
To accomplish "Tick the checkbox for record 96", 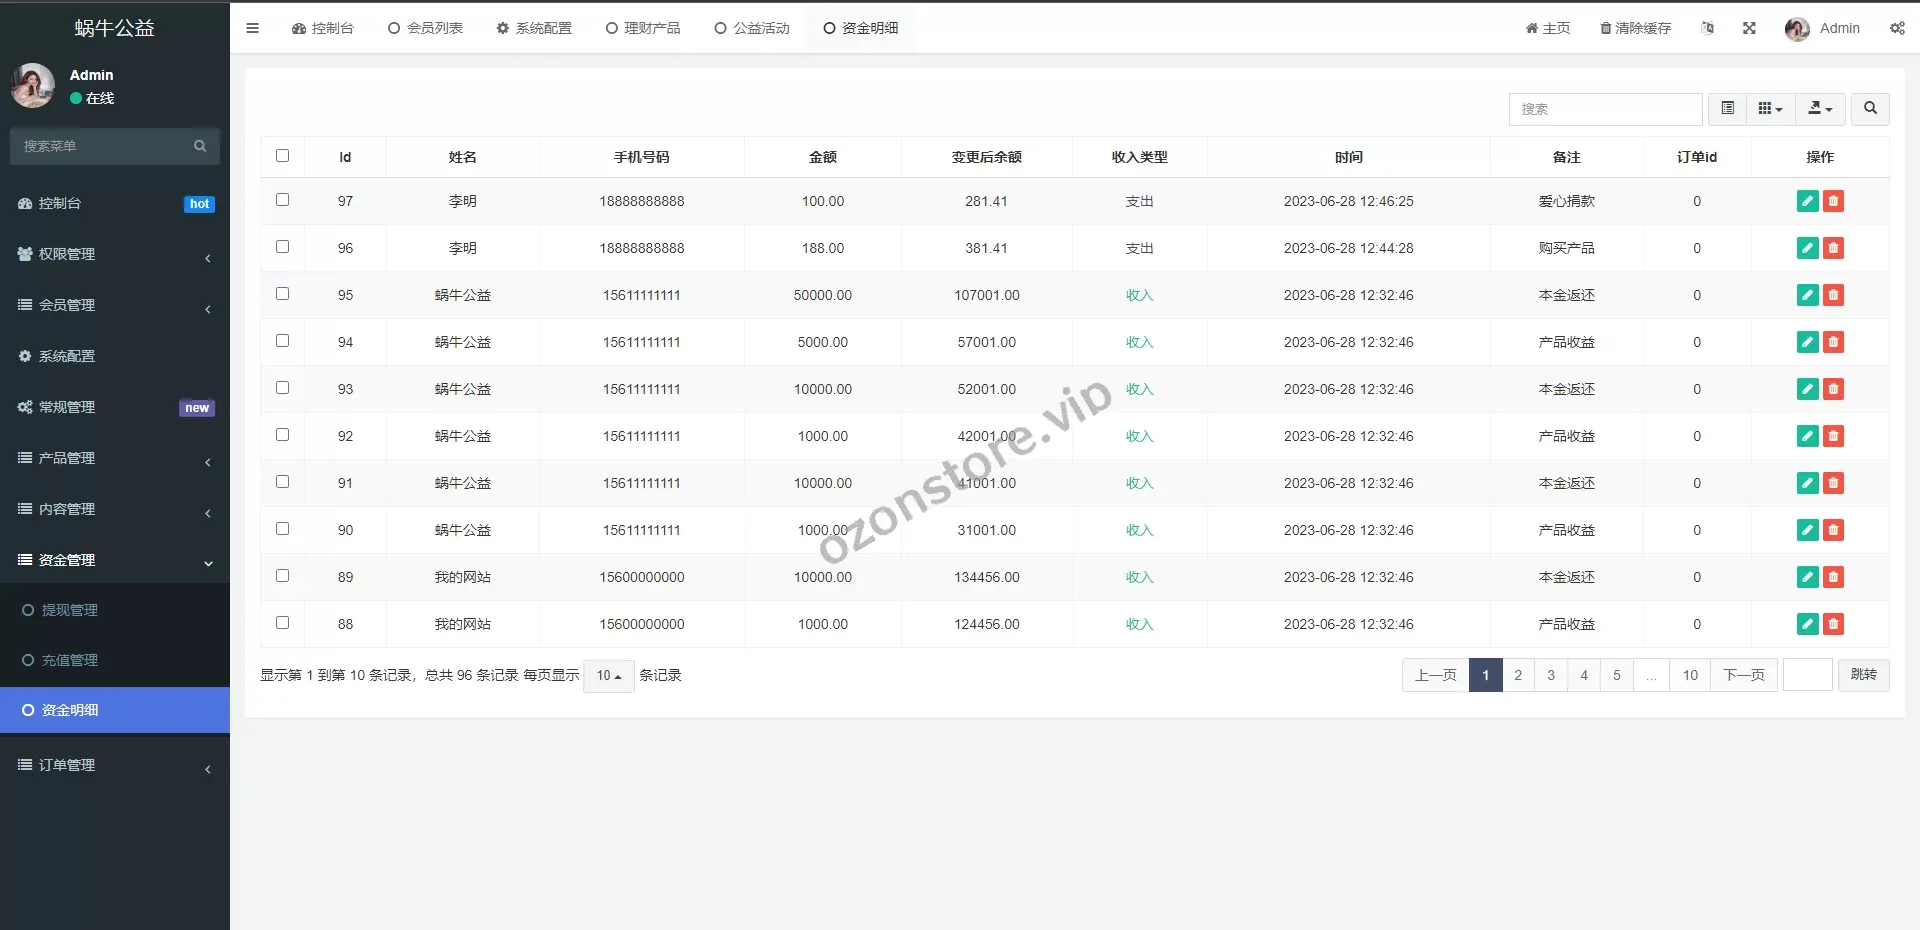I will click(x=282, y=247).
